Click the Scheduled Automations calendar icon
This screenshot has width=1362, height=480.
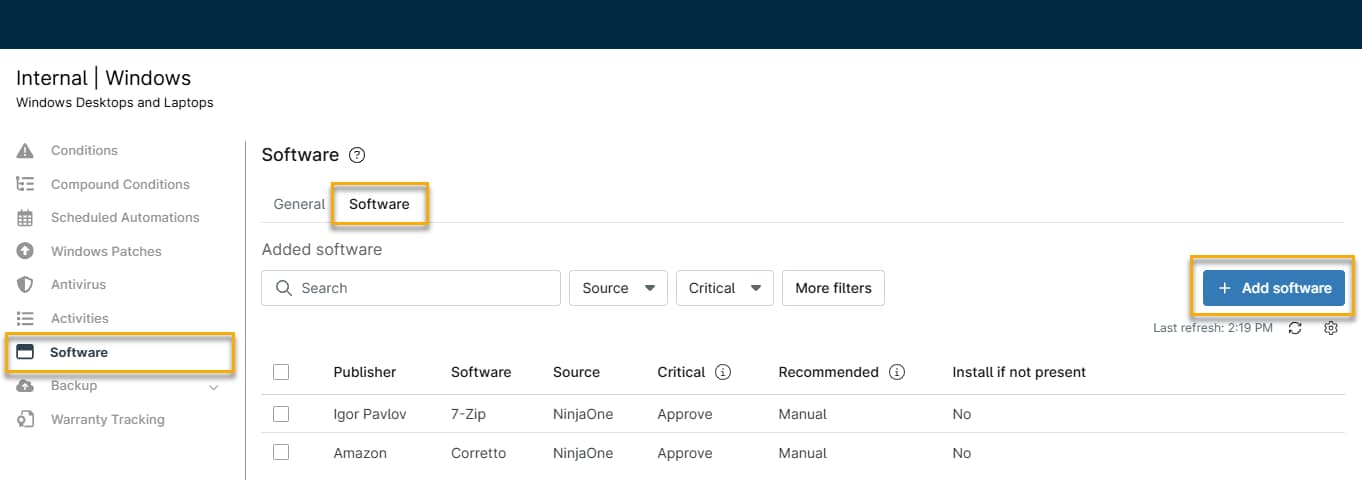click(26, 218)
